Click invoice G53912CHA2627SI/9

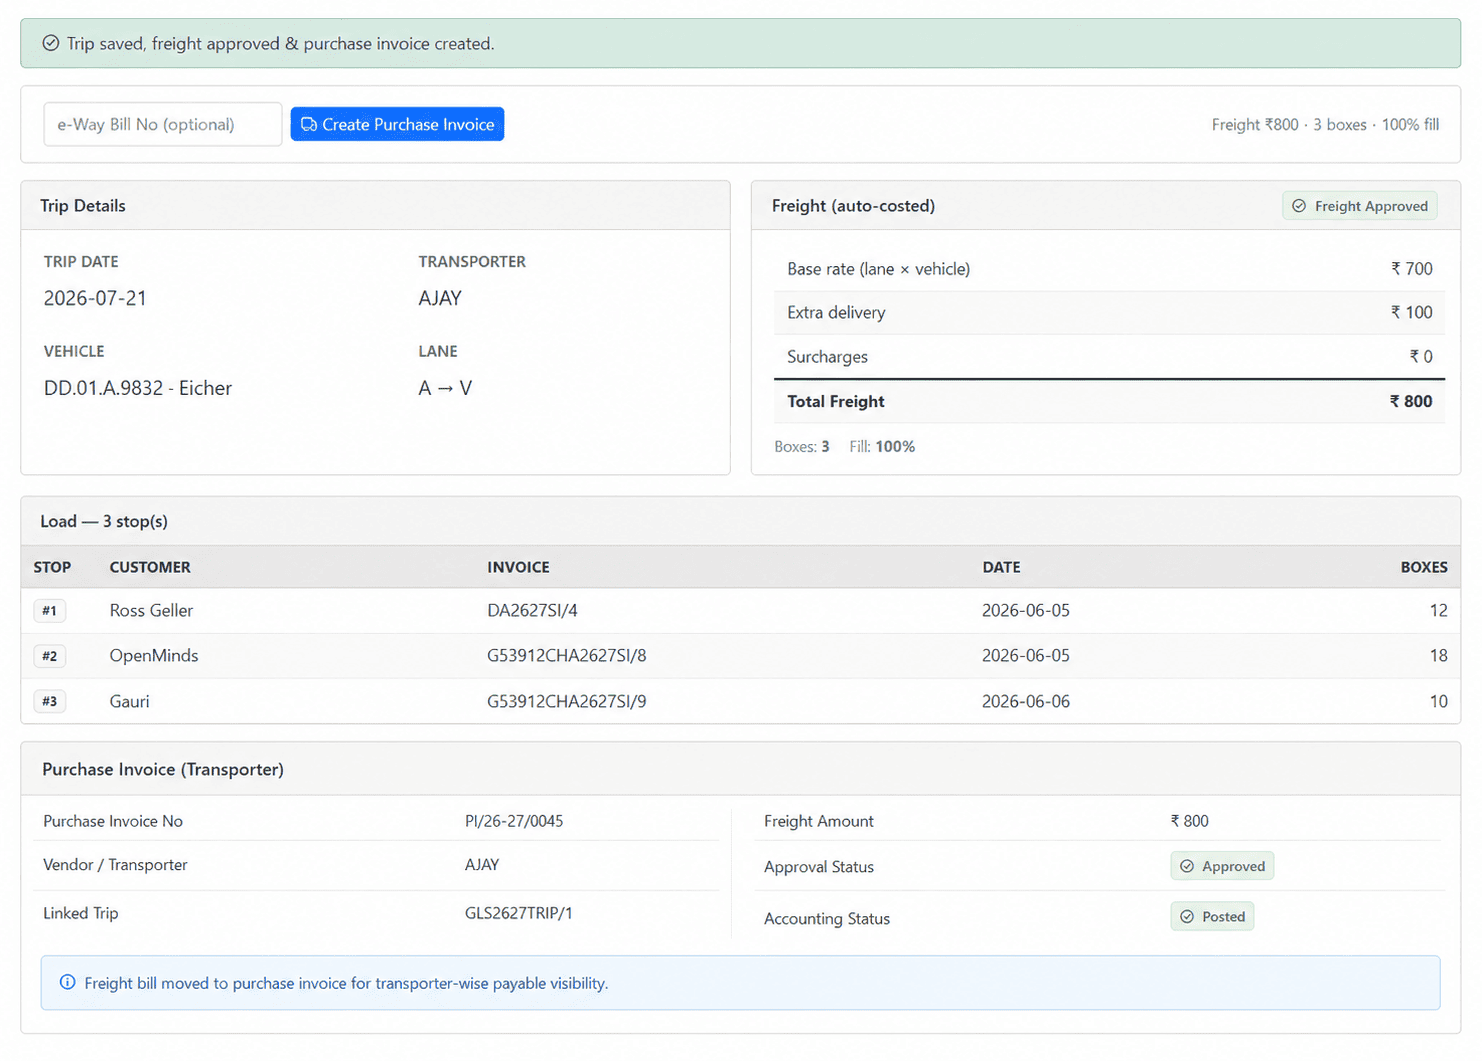[x=567, y=701]
